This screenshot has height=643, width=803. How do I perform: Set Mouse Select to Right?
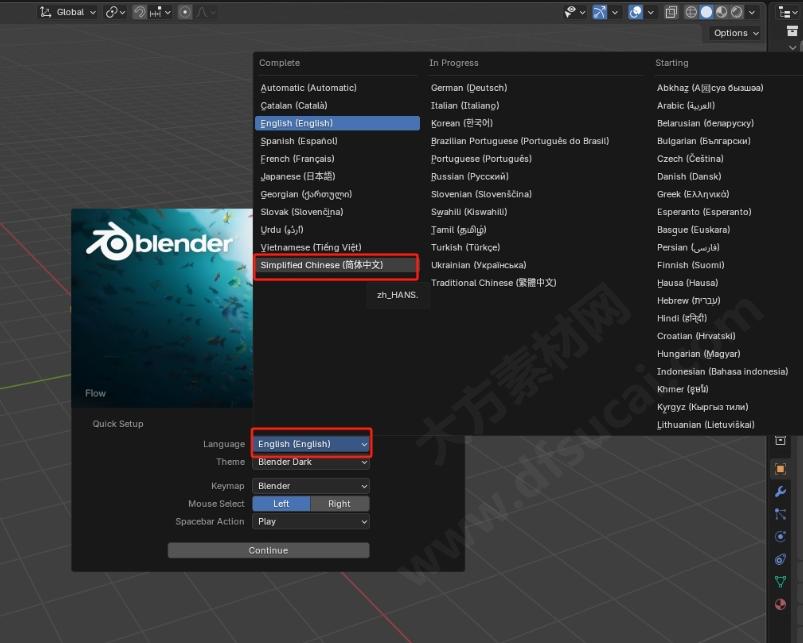340,504
